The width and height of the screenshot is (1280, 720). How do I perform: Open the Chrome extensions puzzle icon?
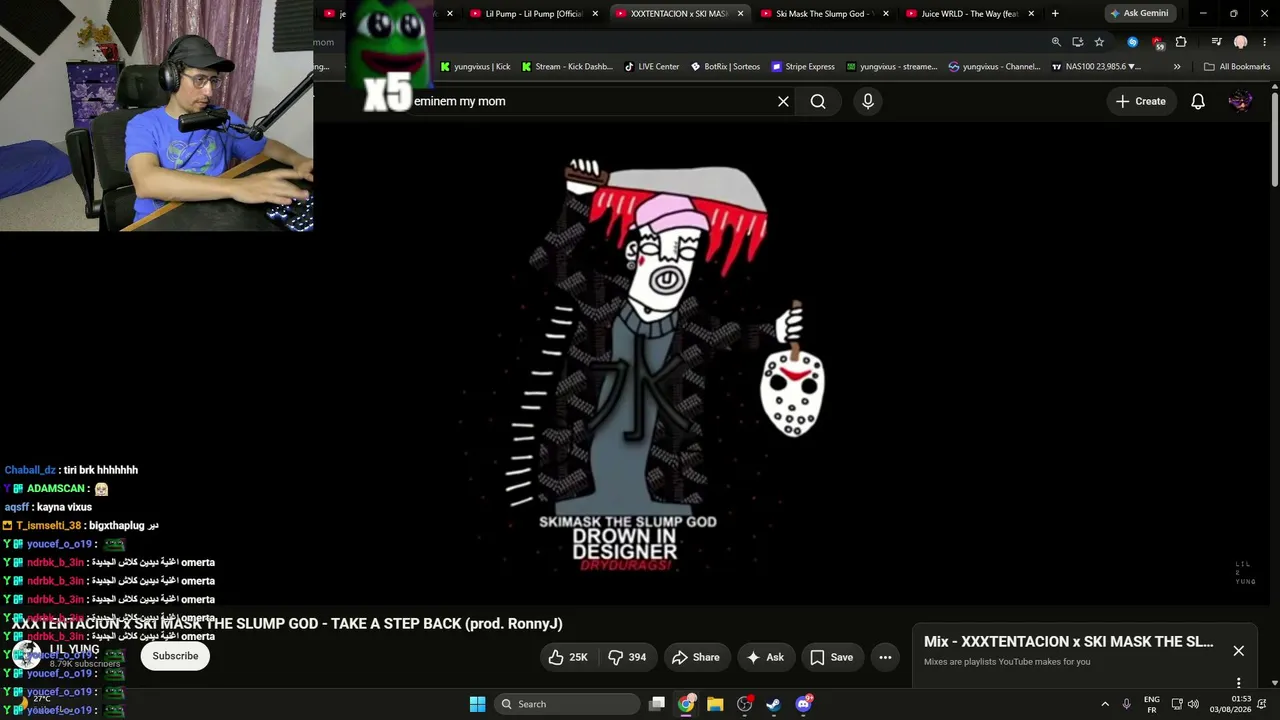pos(1181,42)
